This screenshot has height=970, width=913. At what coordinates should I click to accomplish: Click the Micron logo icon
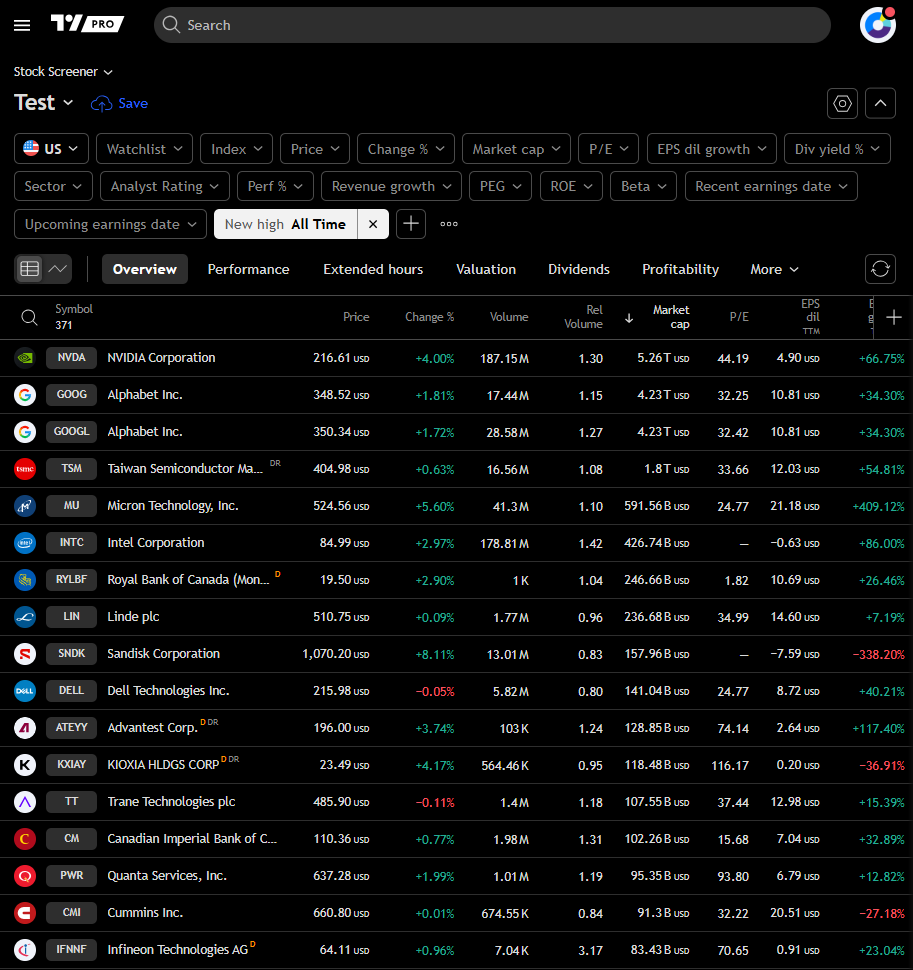[x=25, y=506]
